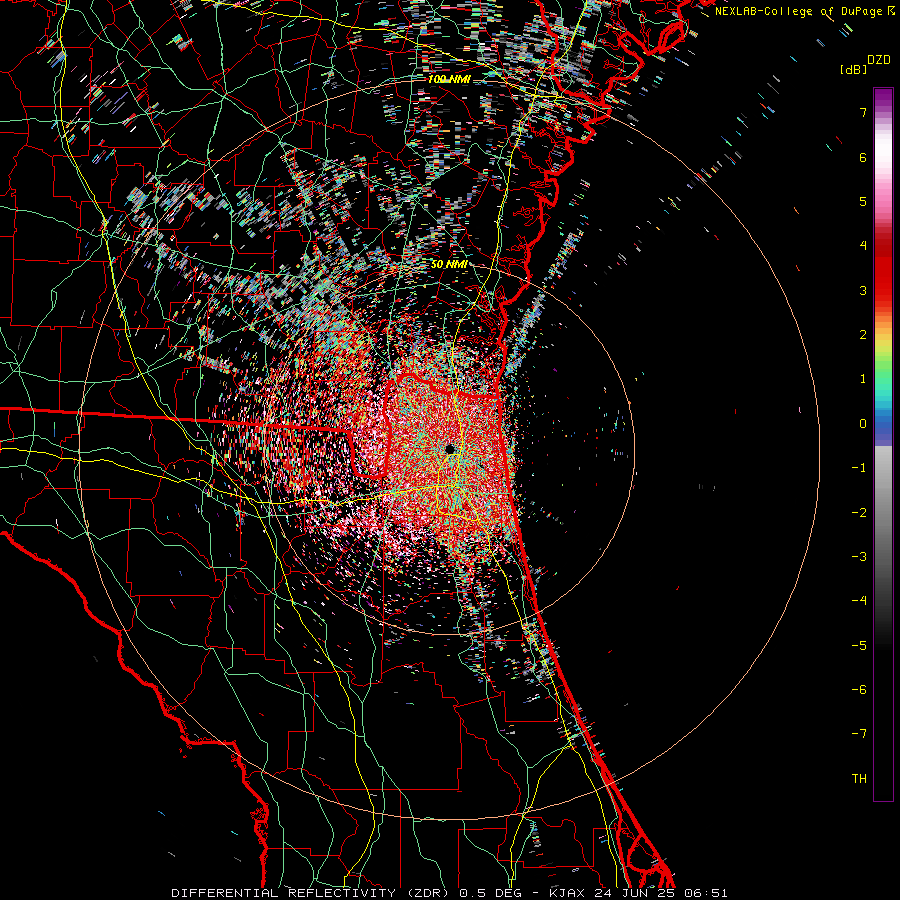Click the -4 tick label on color scale

859,601
